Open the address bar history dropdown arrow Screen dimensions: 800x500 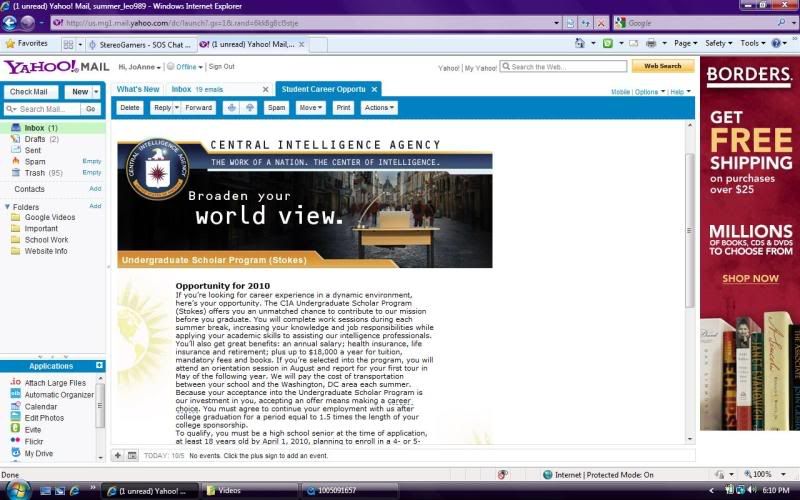point(557,23)
